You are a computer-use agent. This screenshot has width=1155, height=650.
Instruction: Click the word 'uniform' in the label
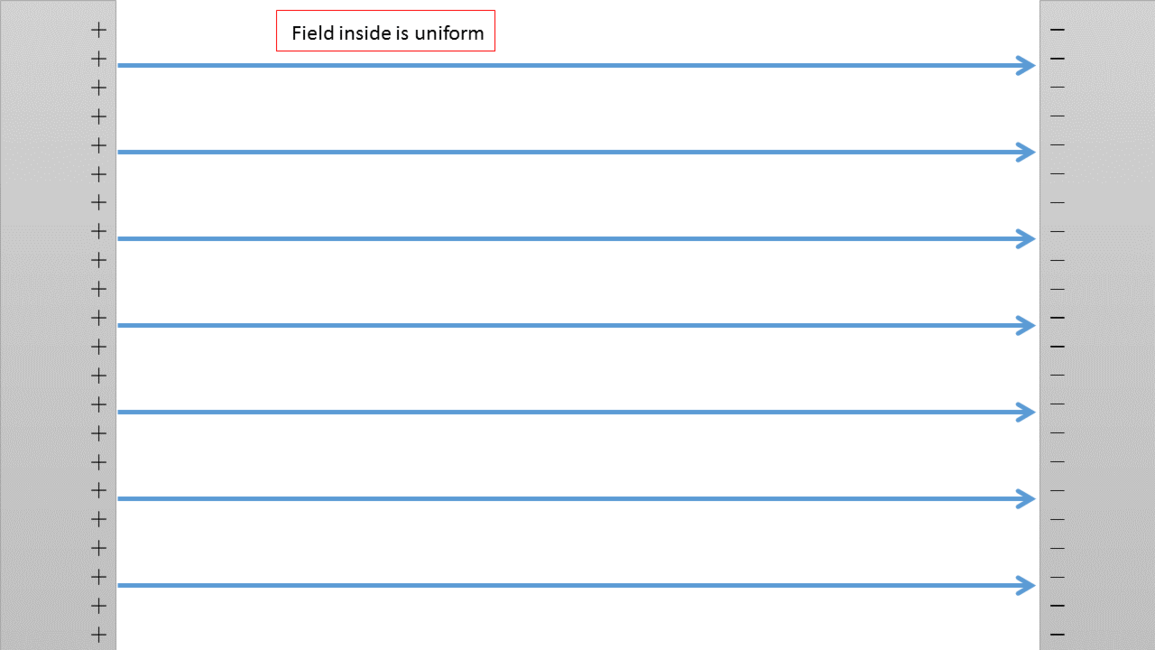pyautogui.click(x=449, y=33)
